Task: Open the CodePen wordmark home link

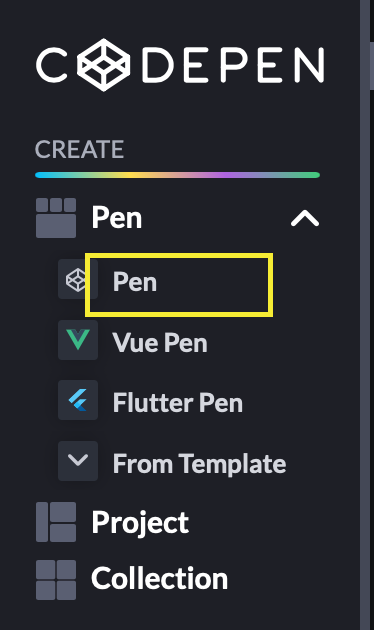Action: pos(180,65)
